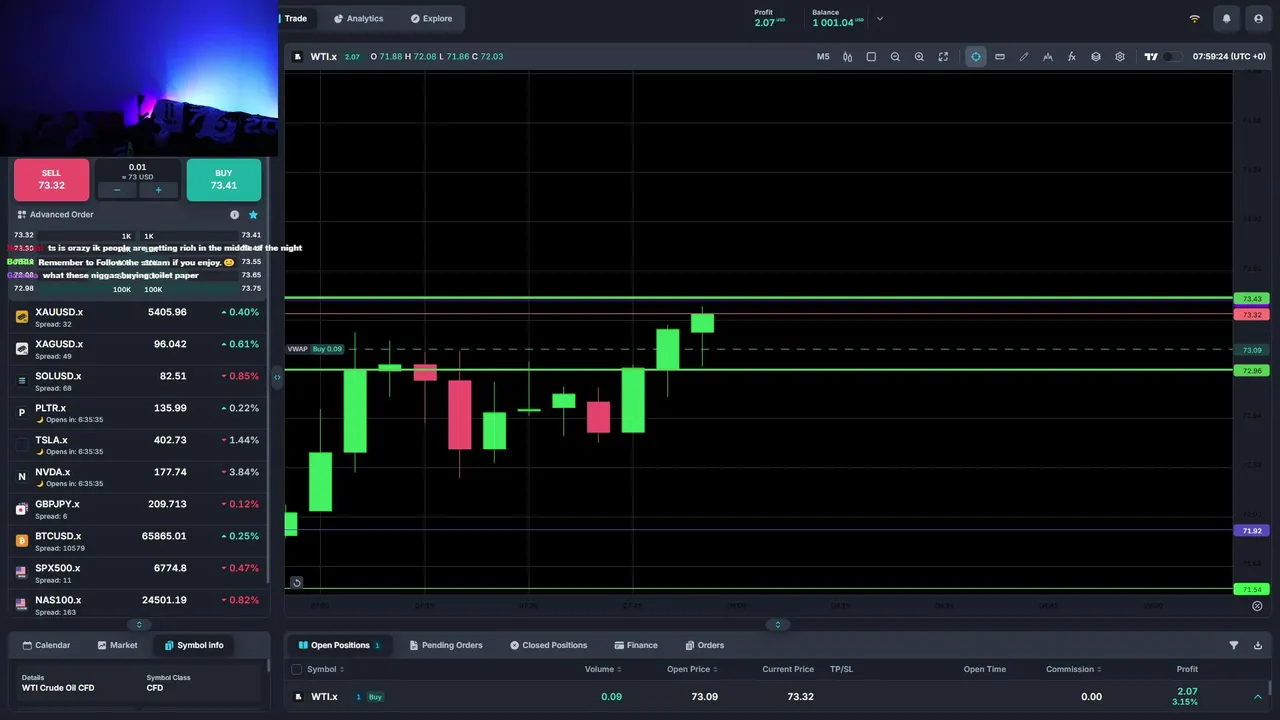Image resolution: width=1280 pixels, height=720 pixels.
Task: Switch to the Explore tab
Action: click(x=431, y=19)
